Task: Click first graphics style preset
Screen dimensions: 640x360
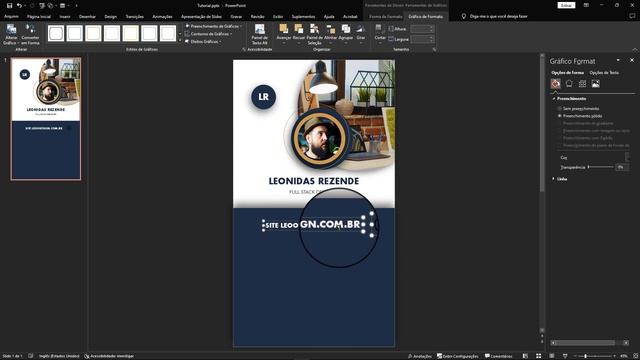Action: (56, 33)
